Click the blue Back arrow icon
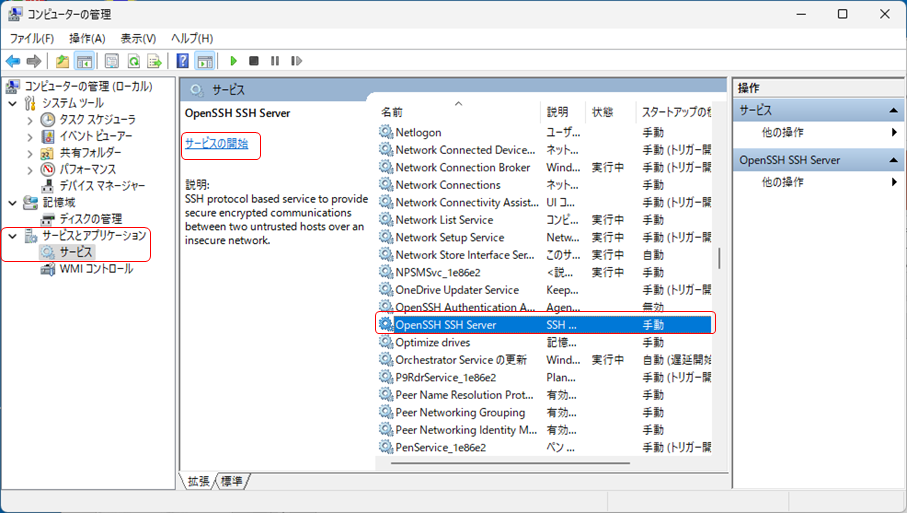The width and height of the screenshot is (907, 513). click(13, 61)
